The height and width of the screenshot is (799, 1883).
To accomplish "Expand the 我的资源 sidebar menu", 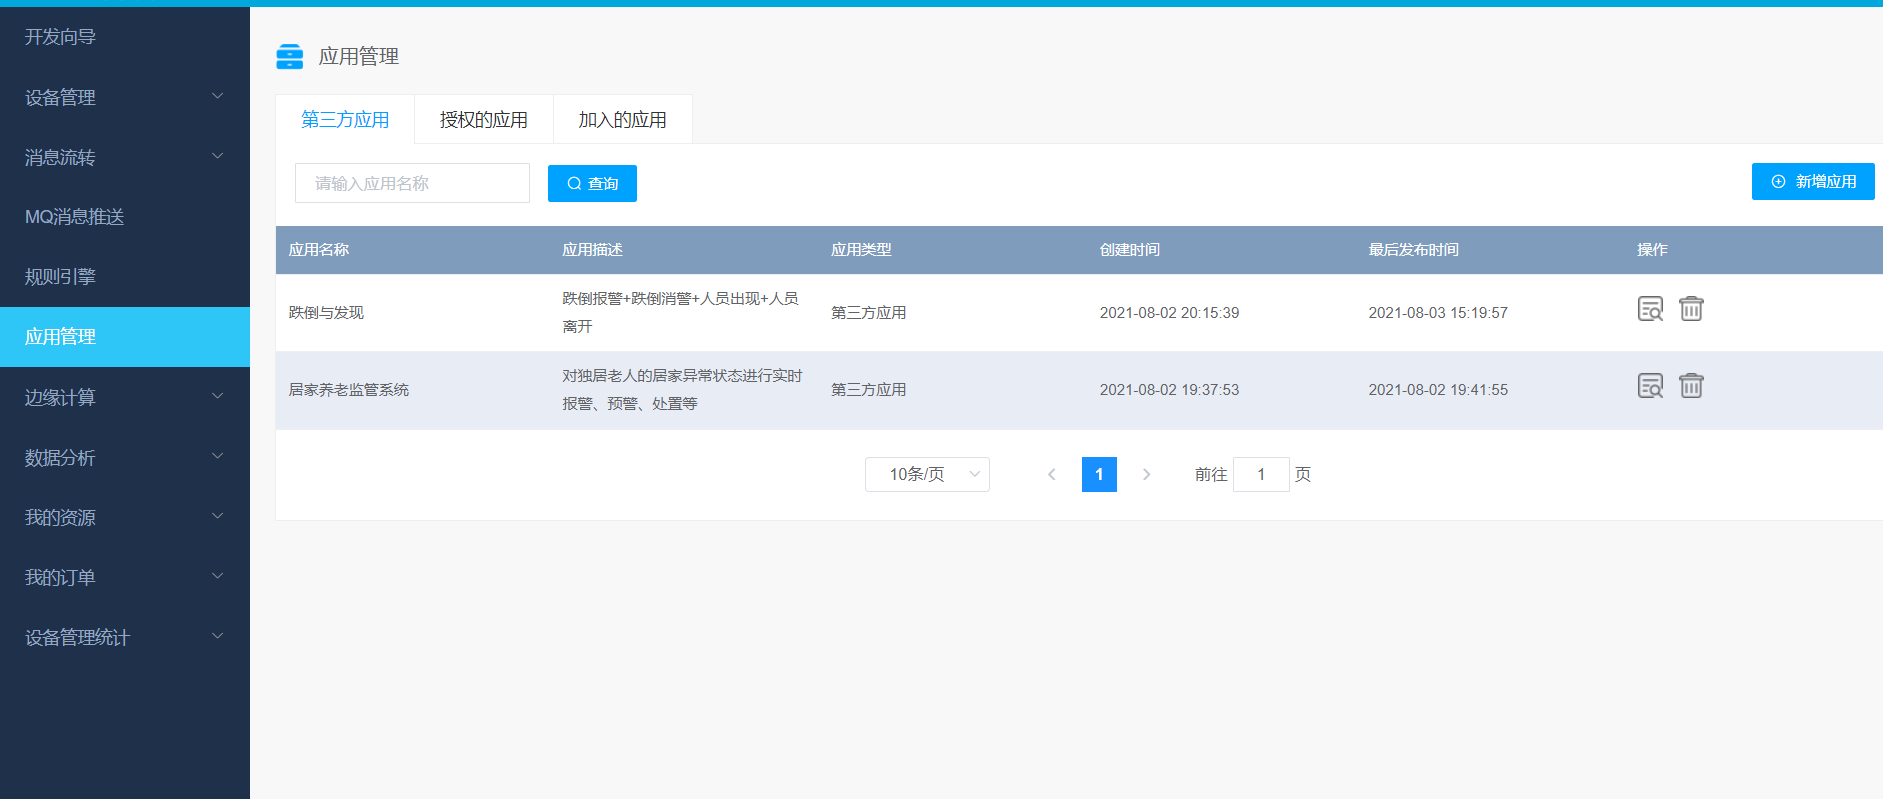I will 125,517.
